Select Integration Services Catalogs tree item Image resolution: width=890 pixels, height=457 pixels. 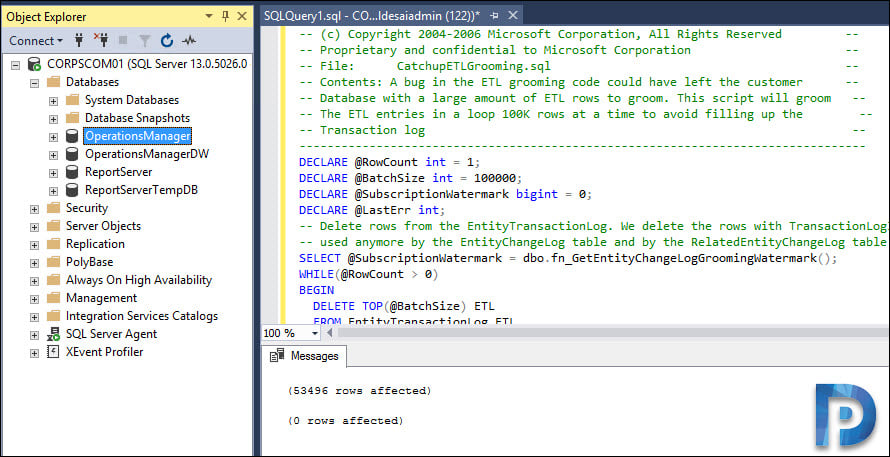tap(142, 316)
